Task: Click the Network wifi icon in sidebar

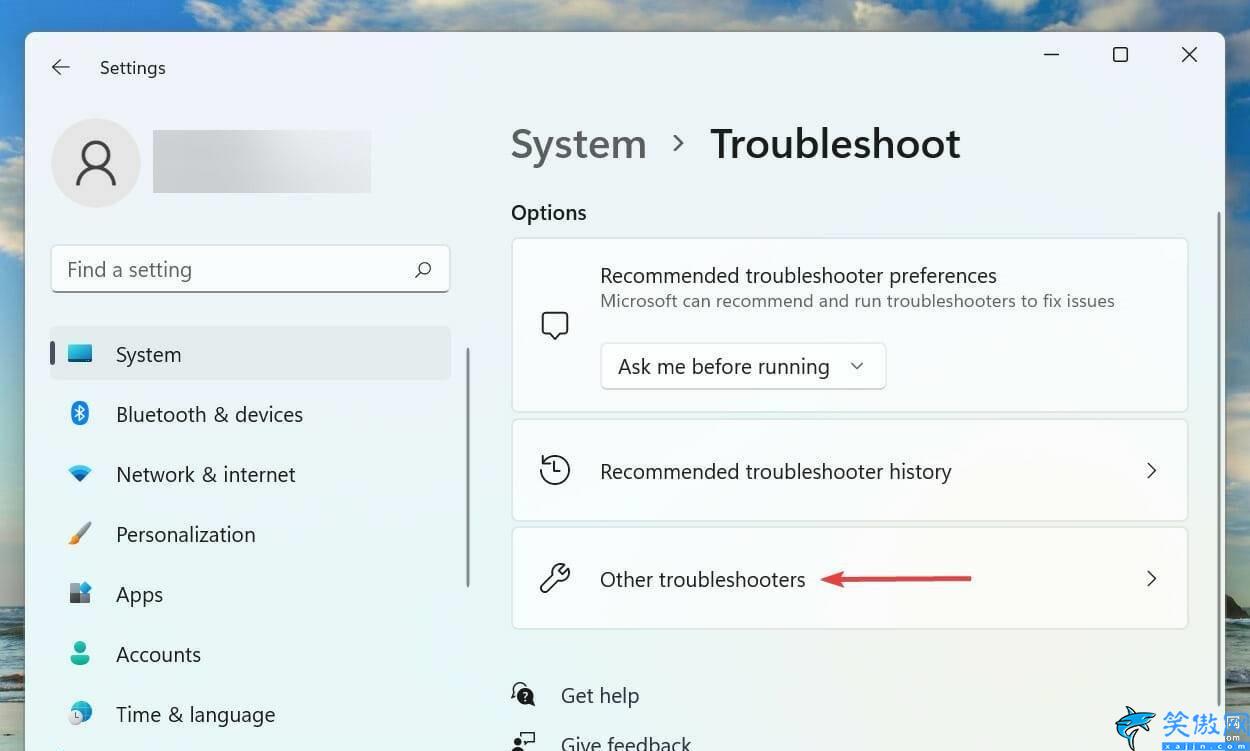Action: (x=80, y=474)
